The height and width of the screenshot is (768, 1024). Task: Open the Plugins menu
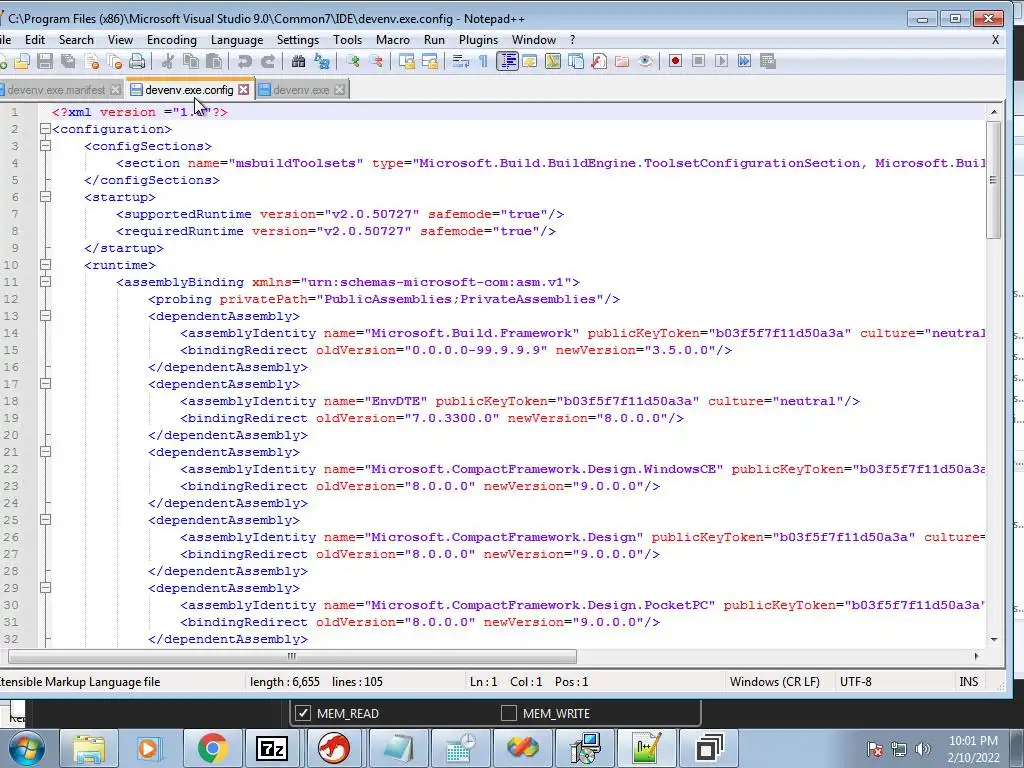(x=478, y=40)
